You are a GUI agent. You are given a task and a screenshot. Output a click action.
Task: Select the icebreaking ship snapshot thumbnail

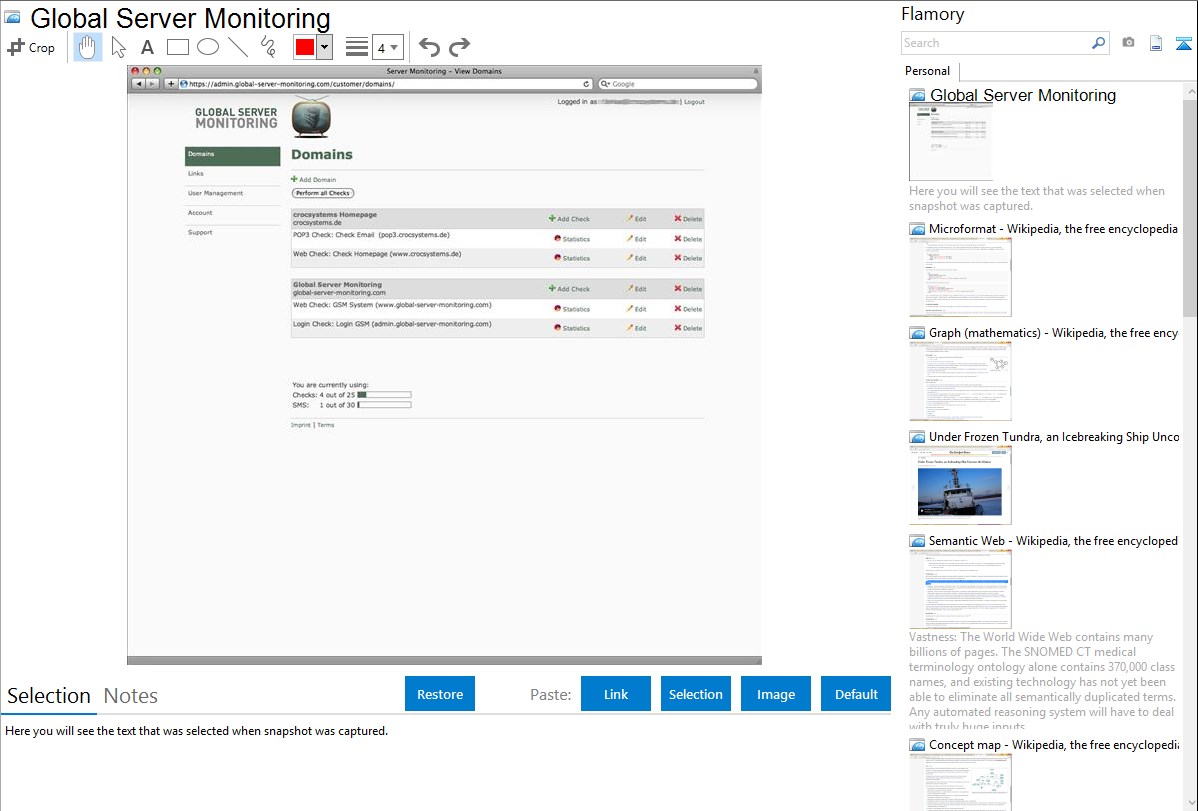960,485
